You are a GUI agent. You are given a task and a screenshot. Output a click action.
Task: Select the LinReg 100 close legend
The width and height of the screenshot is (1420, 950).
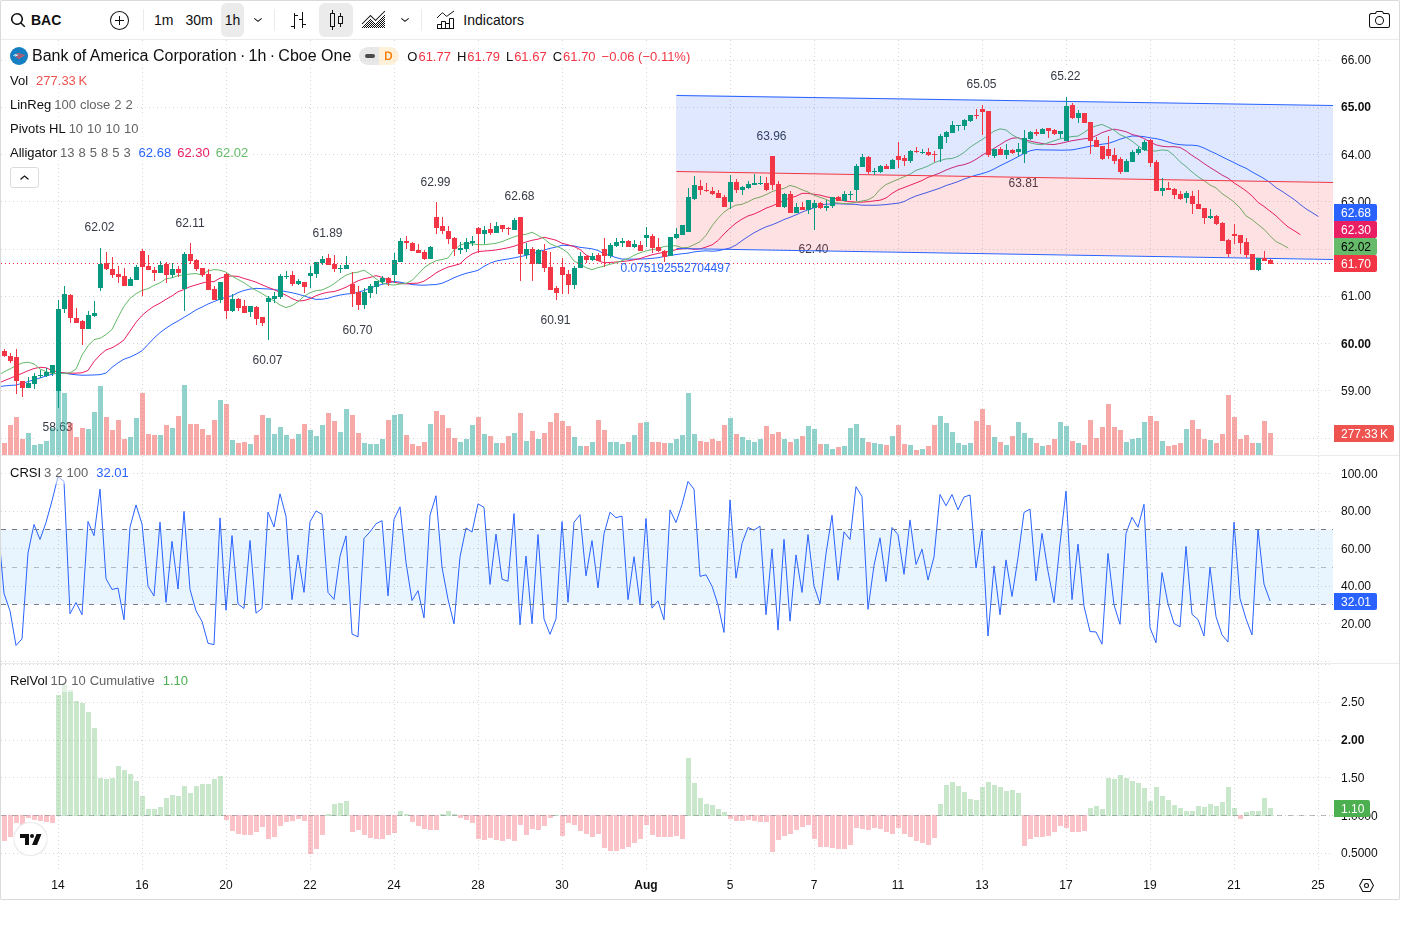point(71,105)
